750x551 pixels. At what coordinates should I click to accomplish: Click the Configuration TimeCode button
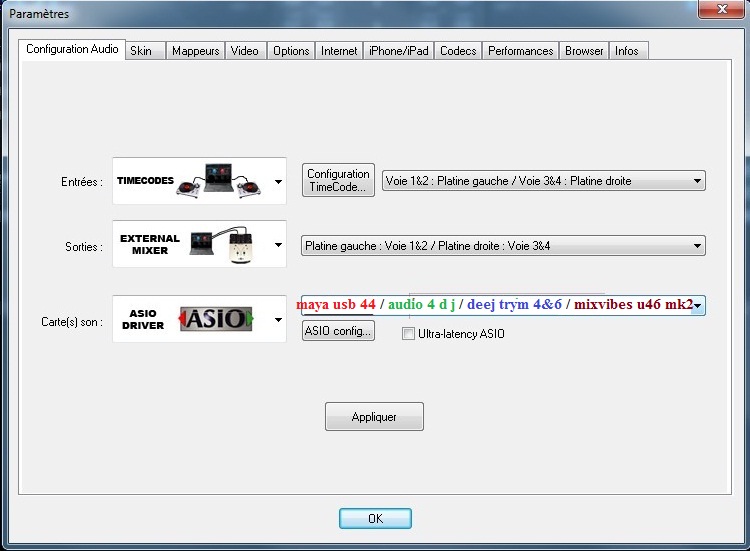coord(338,180)
